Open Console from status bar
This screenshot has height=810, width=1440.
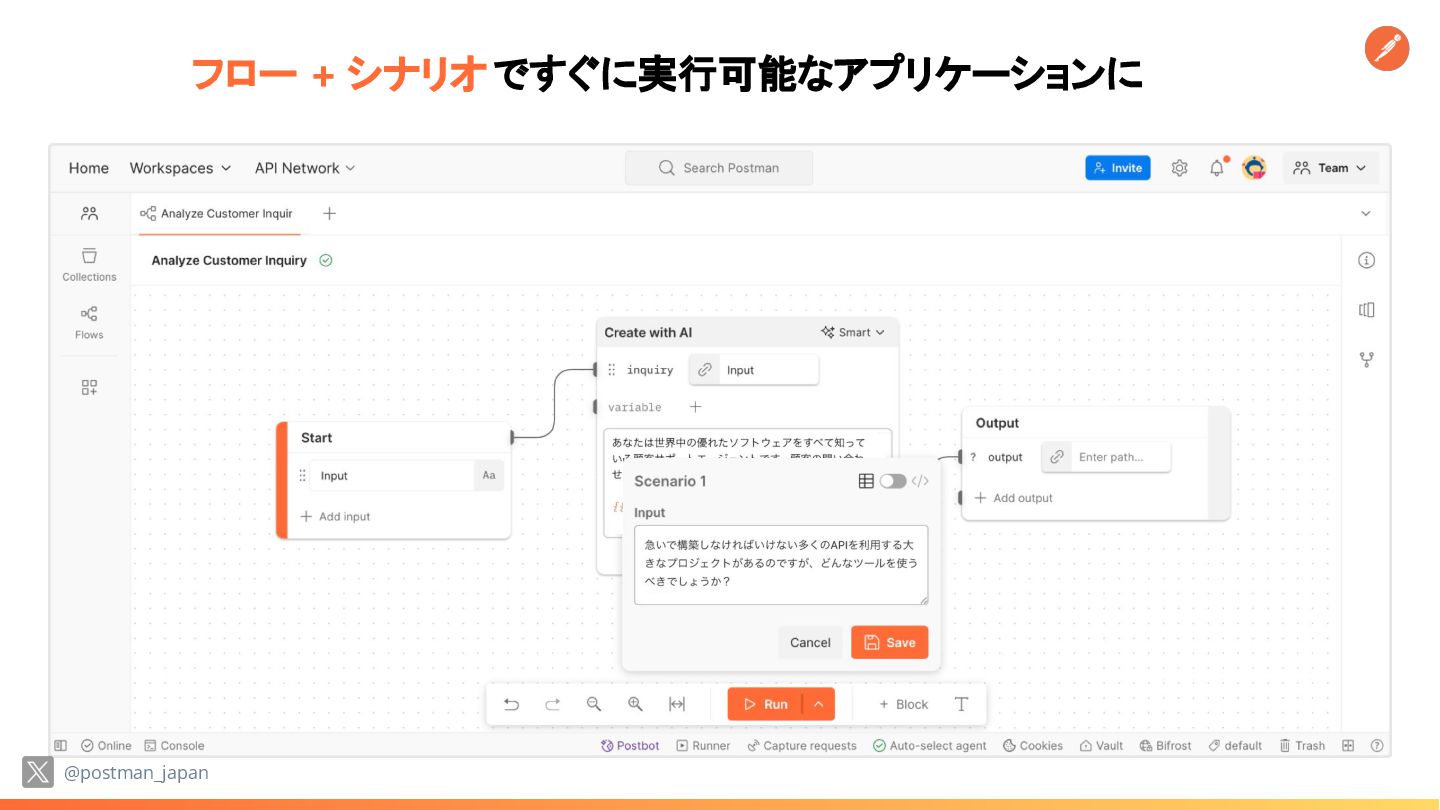point(174,746)
